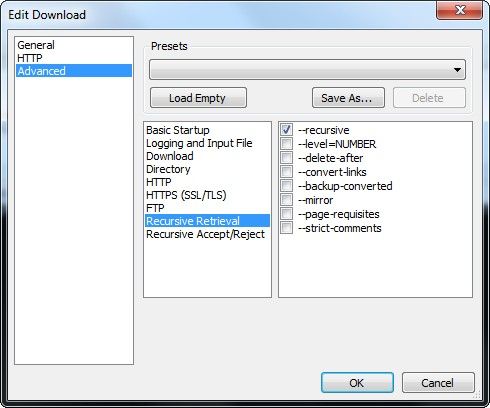Viewport: 490px width, 408px height.
Task: Enable the --level=NUMBER option
Action: (x=286, y=144)
